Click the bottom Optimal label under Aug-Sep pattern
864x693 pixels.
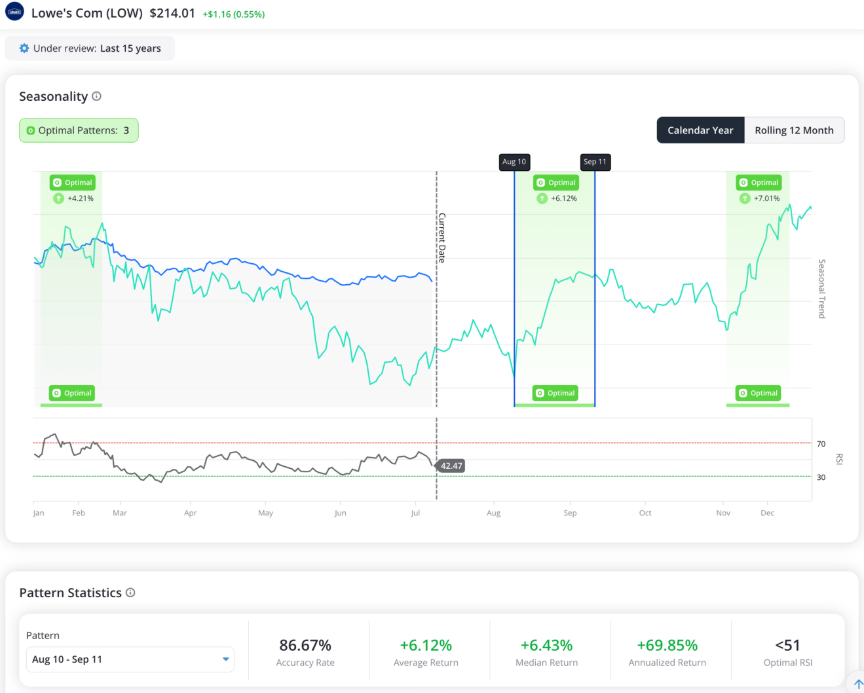(555, 393)
